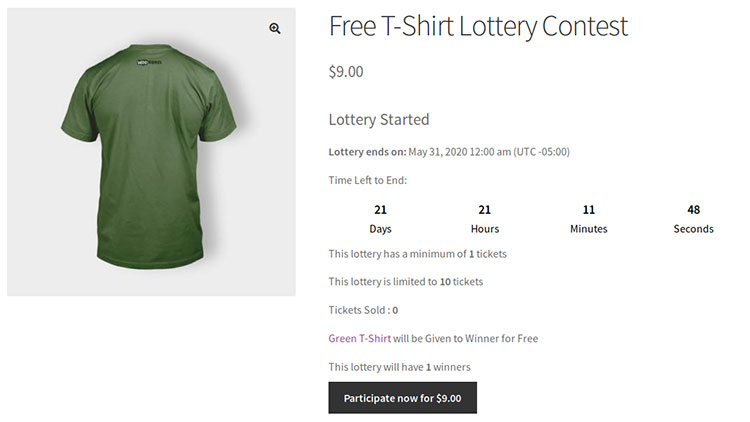Screen dimensions: 750x422
Task: Click the Seconds label under the countdown
Action: 693,229
